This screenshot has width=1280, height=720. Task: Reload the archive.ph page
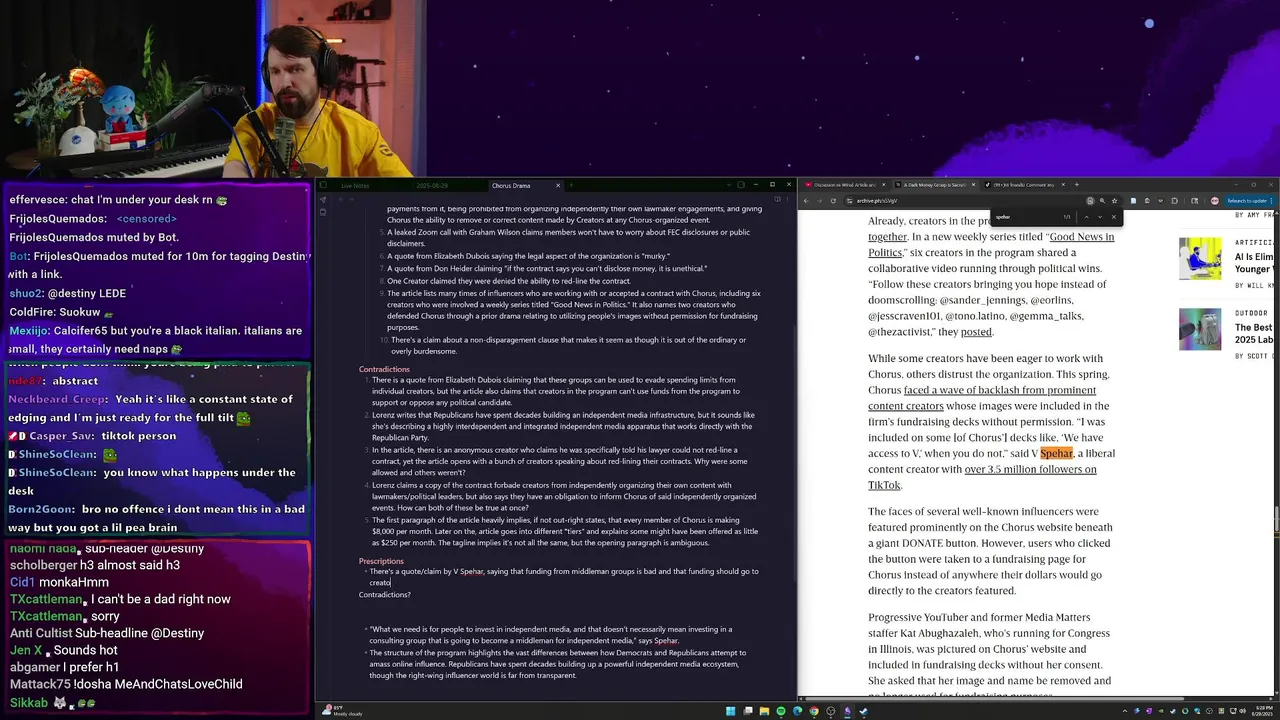833,201
